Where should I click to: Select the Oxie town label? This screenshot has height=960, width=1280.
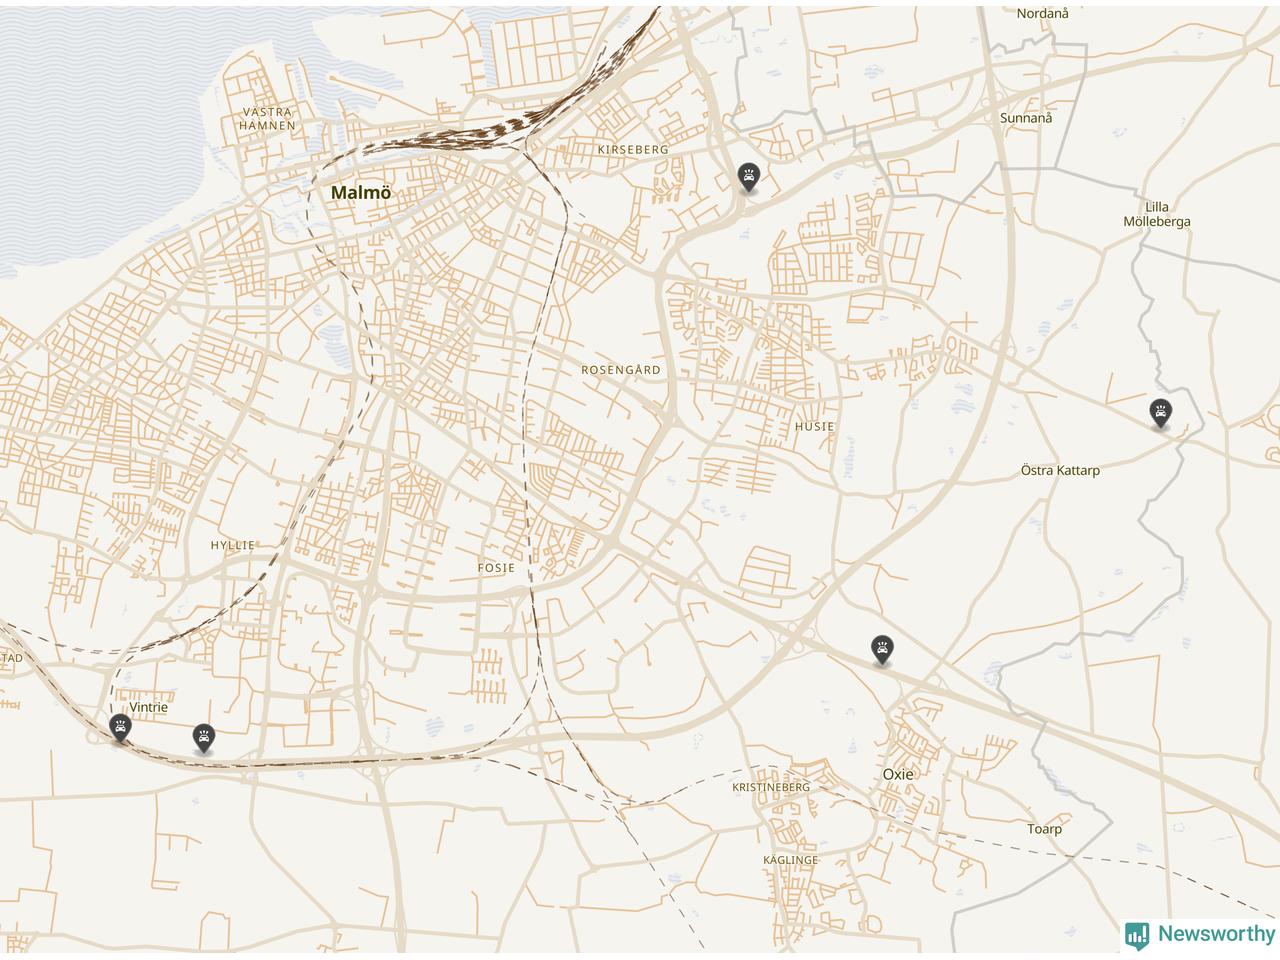(x=898, y=774)
